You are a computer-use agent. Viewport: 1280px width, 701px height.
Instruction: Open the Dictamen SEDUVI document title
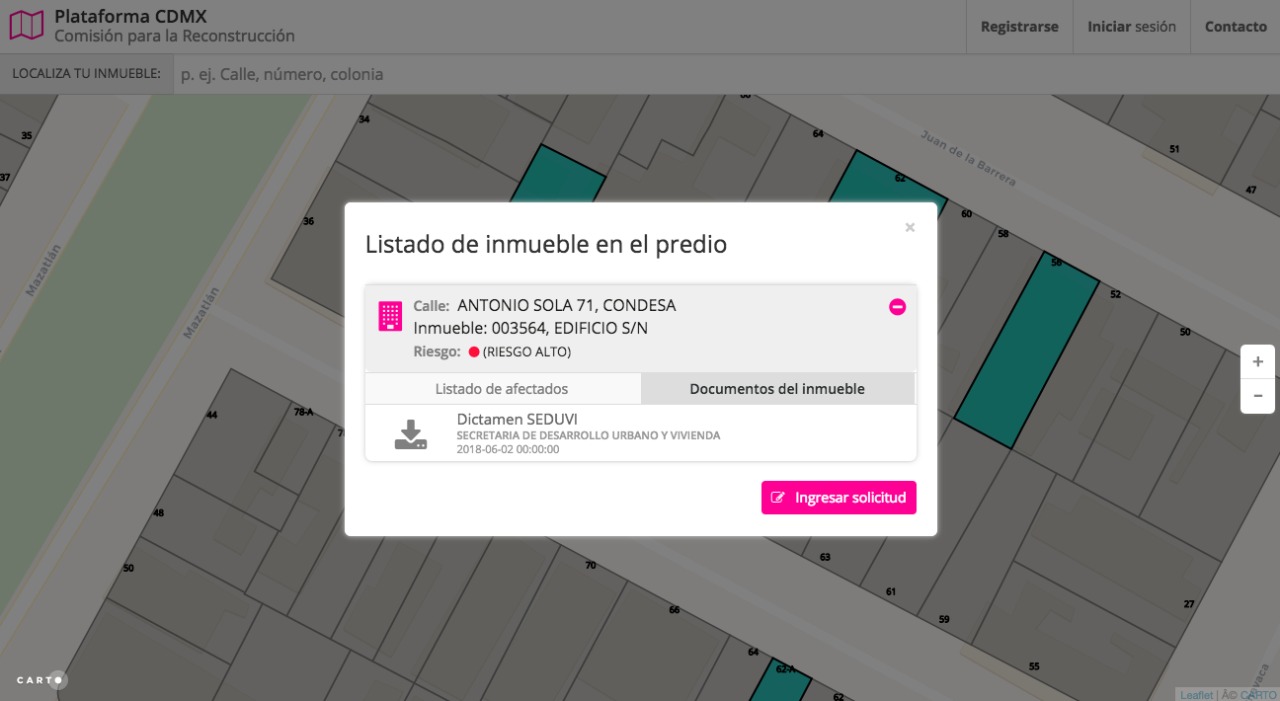517,419
